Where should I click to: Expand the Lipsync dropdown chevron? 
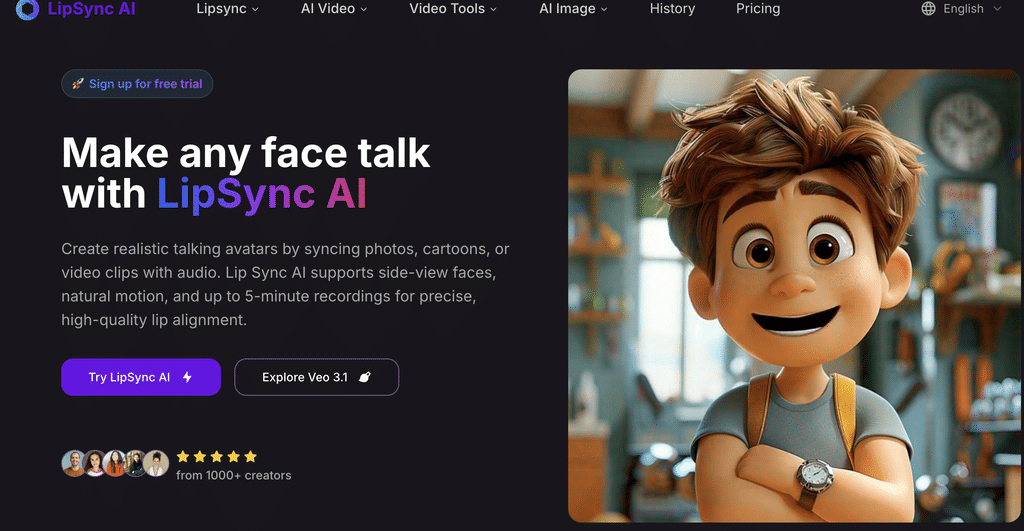[255, 9]
